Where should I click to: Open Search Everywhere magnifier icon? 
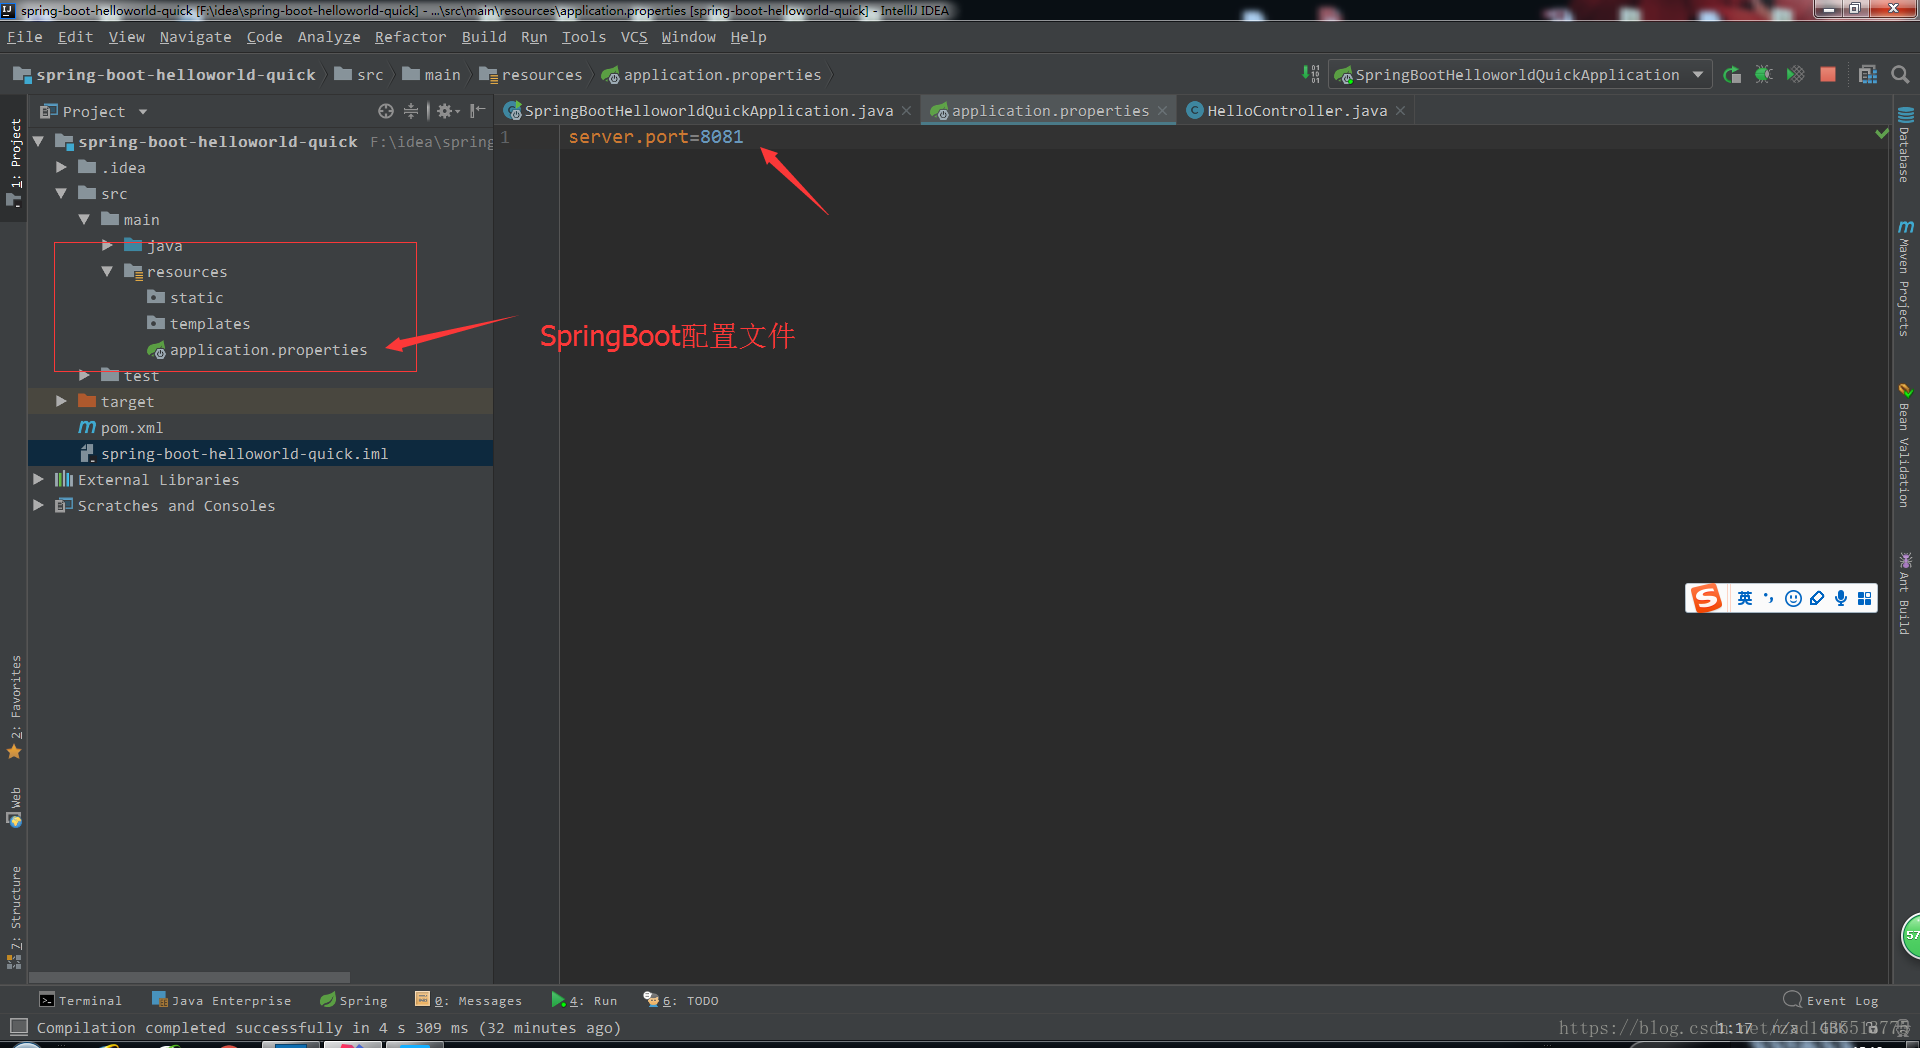click(x=1900, y=75)
